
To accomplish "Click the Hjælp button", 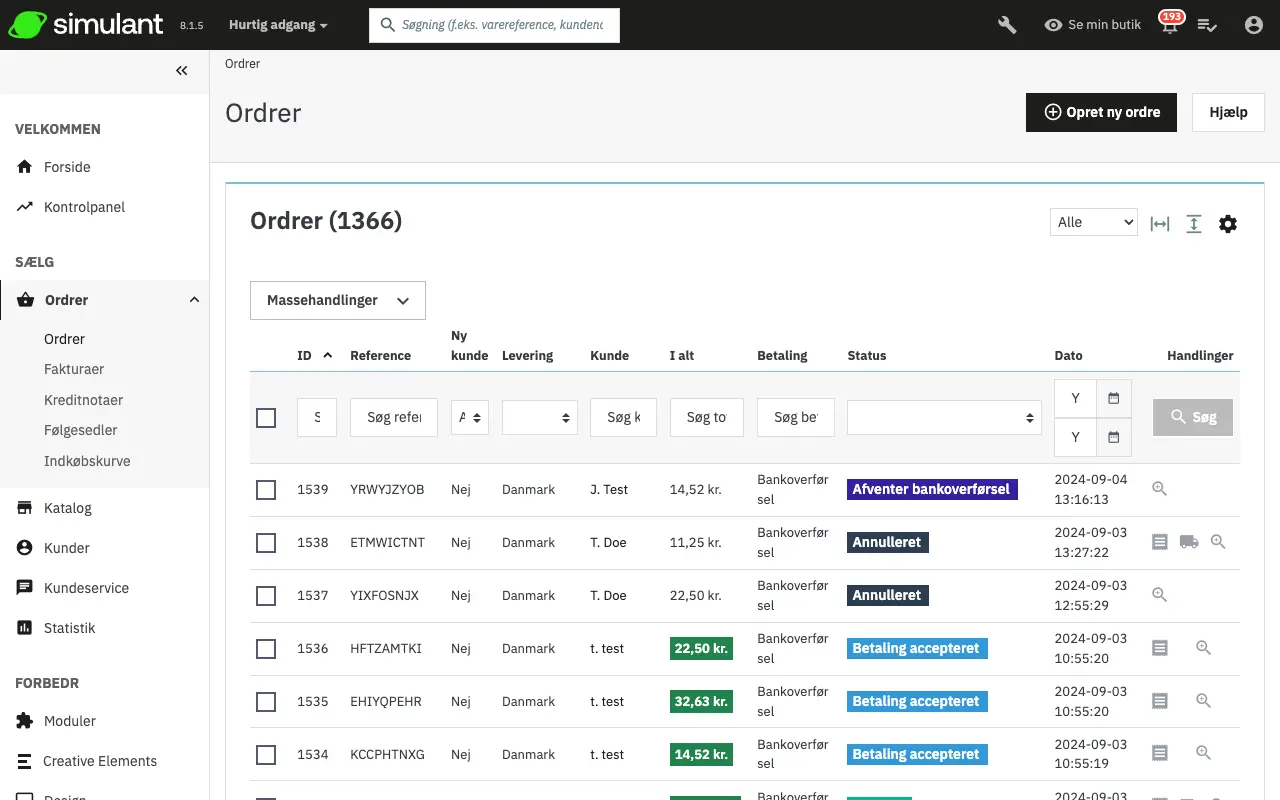I will 1228,112.
